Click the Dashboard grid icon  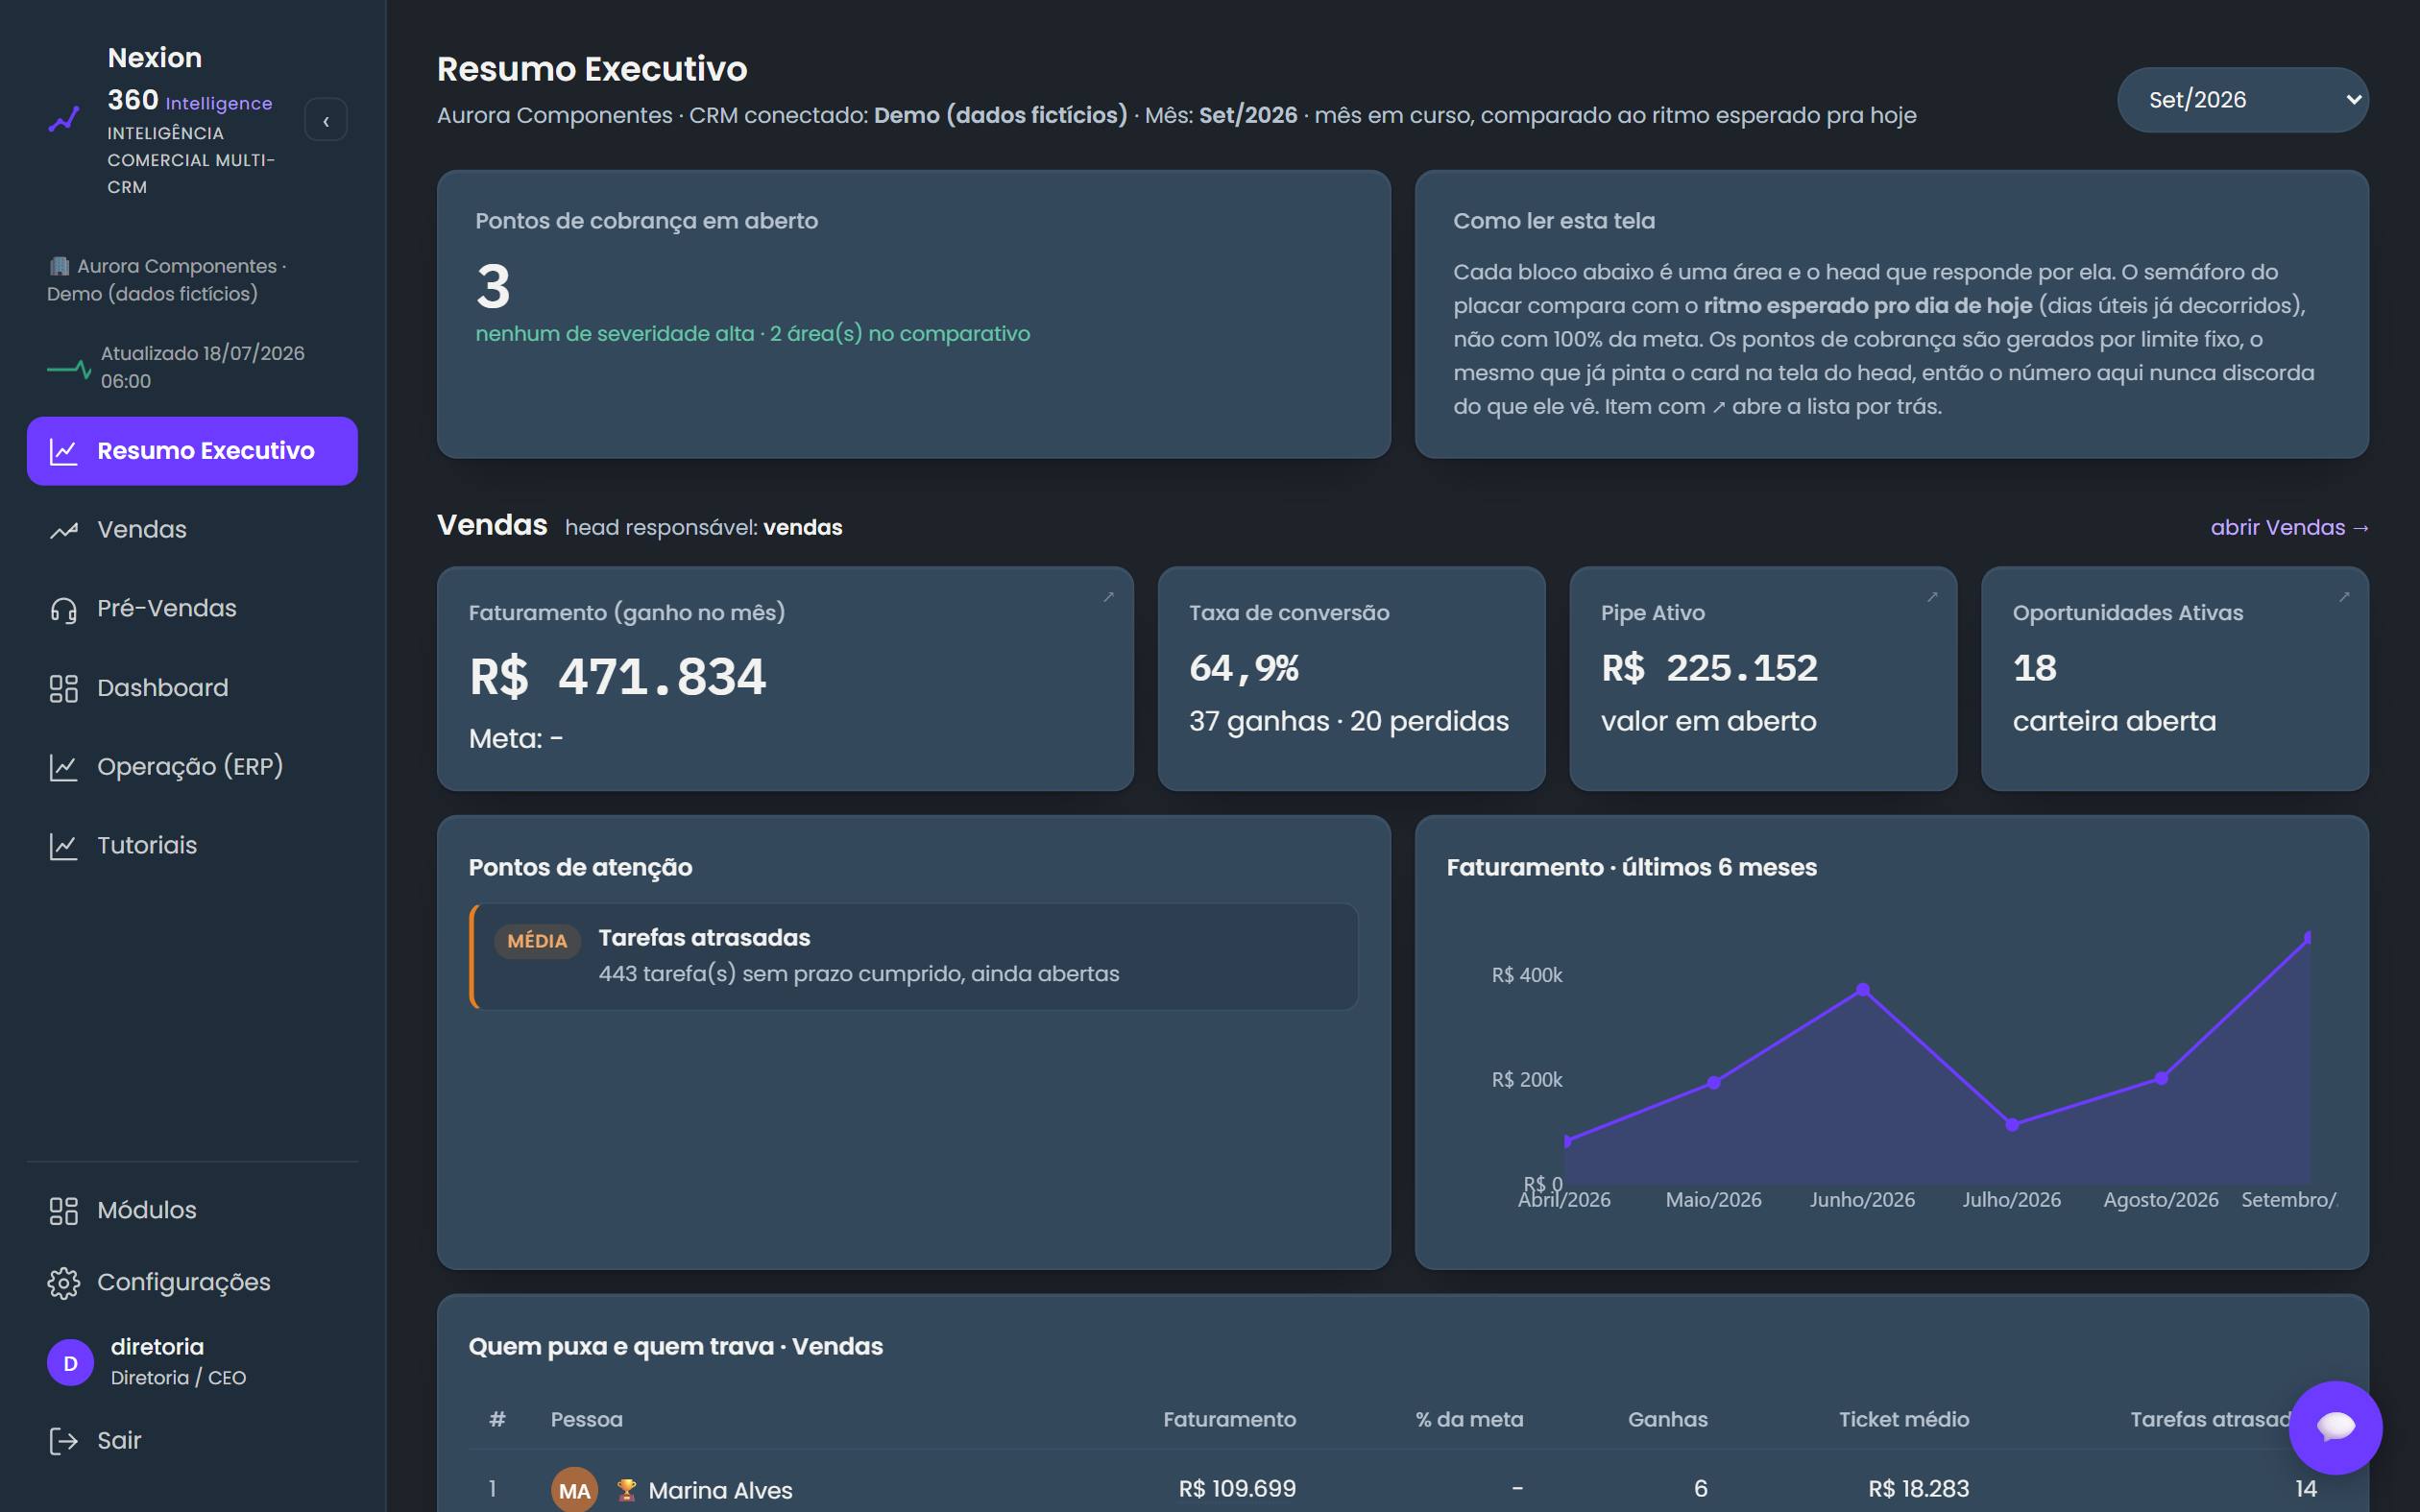pos(64,688)
